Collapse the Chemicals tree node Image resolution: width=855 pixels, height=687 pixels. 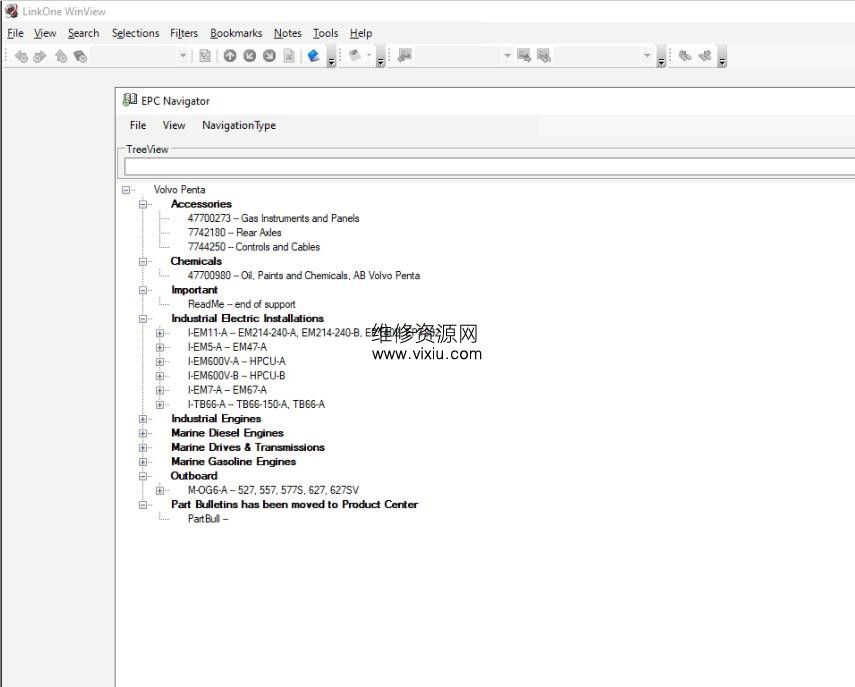tap(143, 262)
